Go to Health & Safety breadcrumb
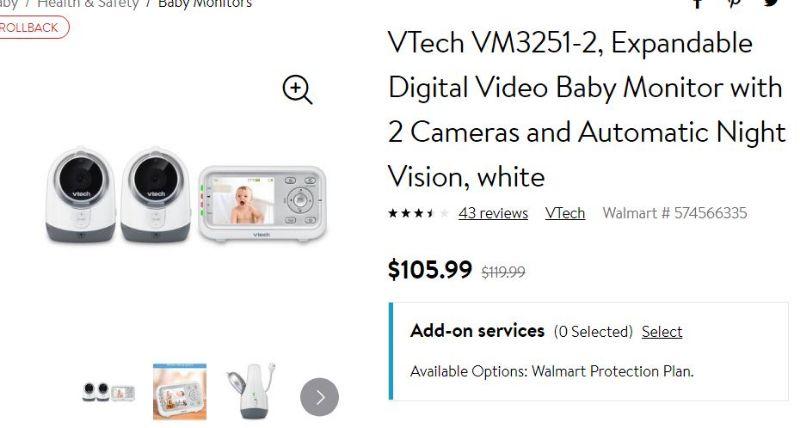Viewport: 800px width, 428px height. (88, 4)
